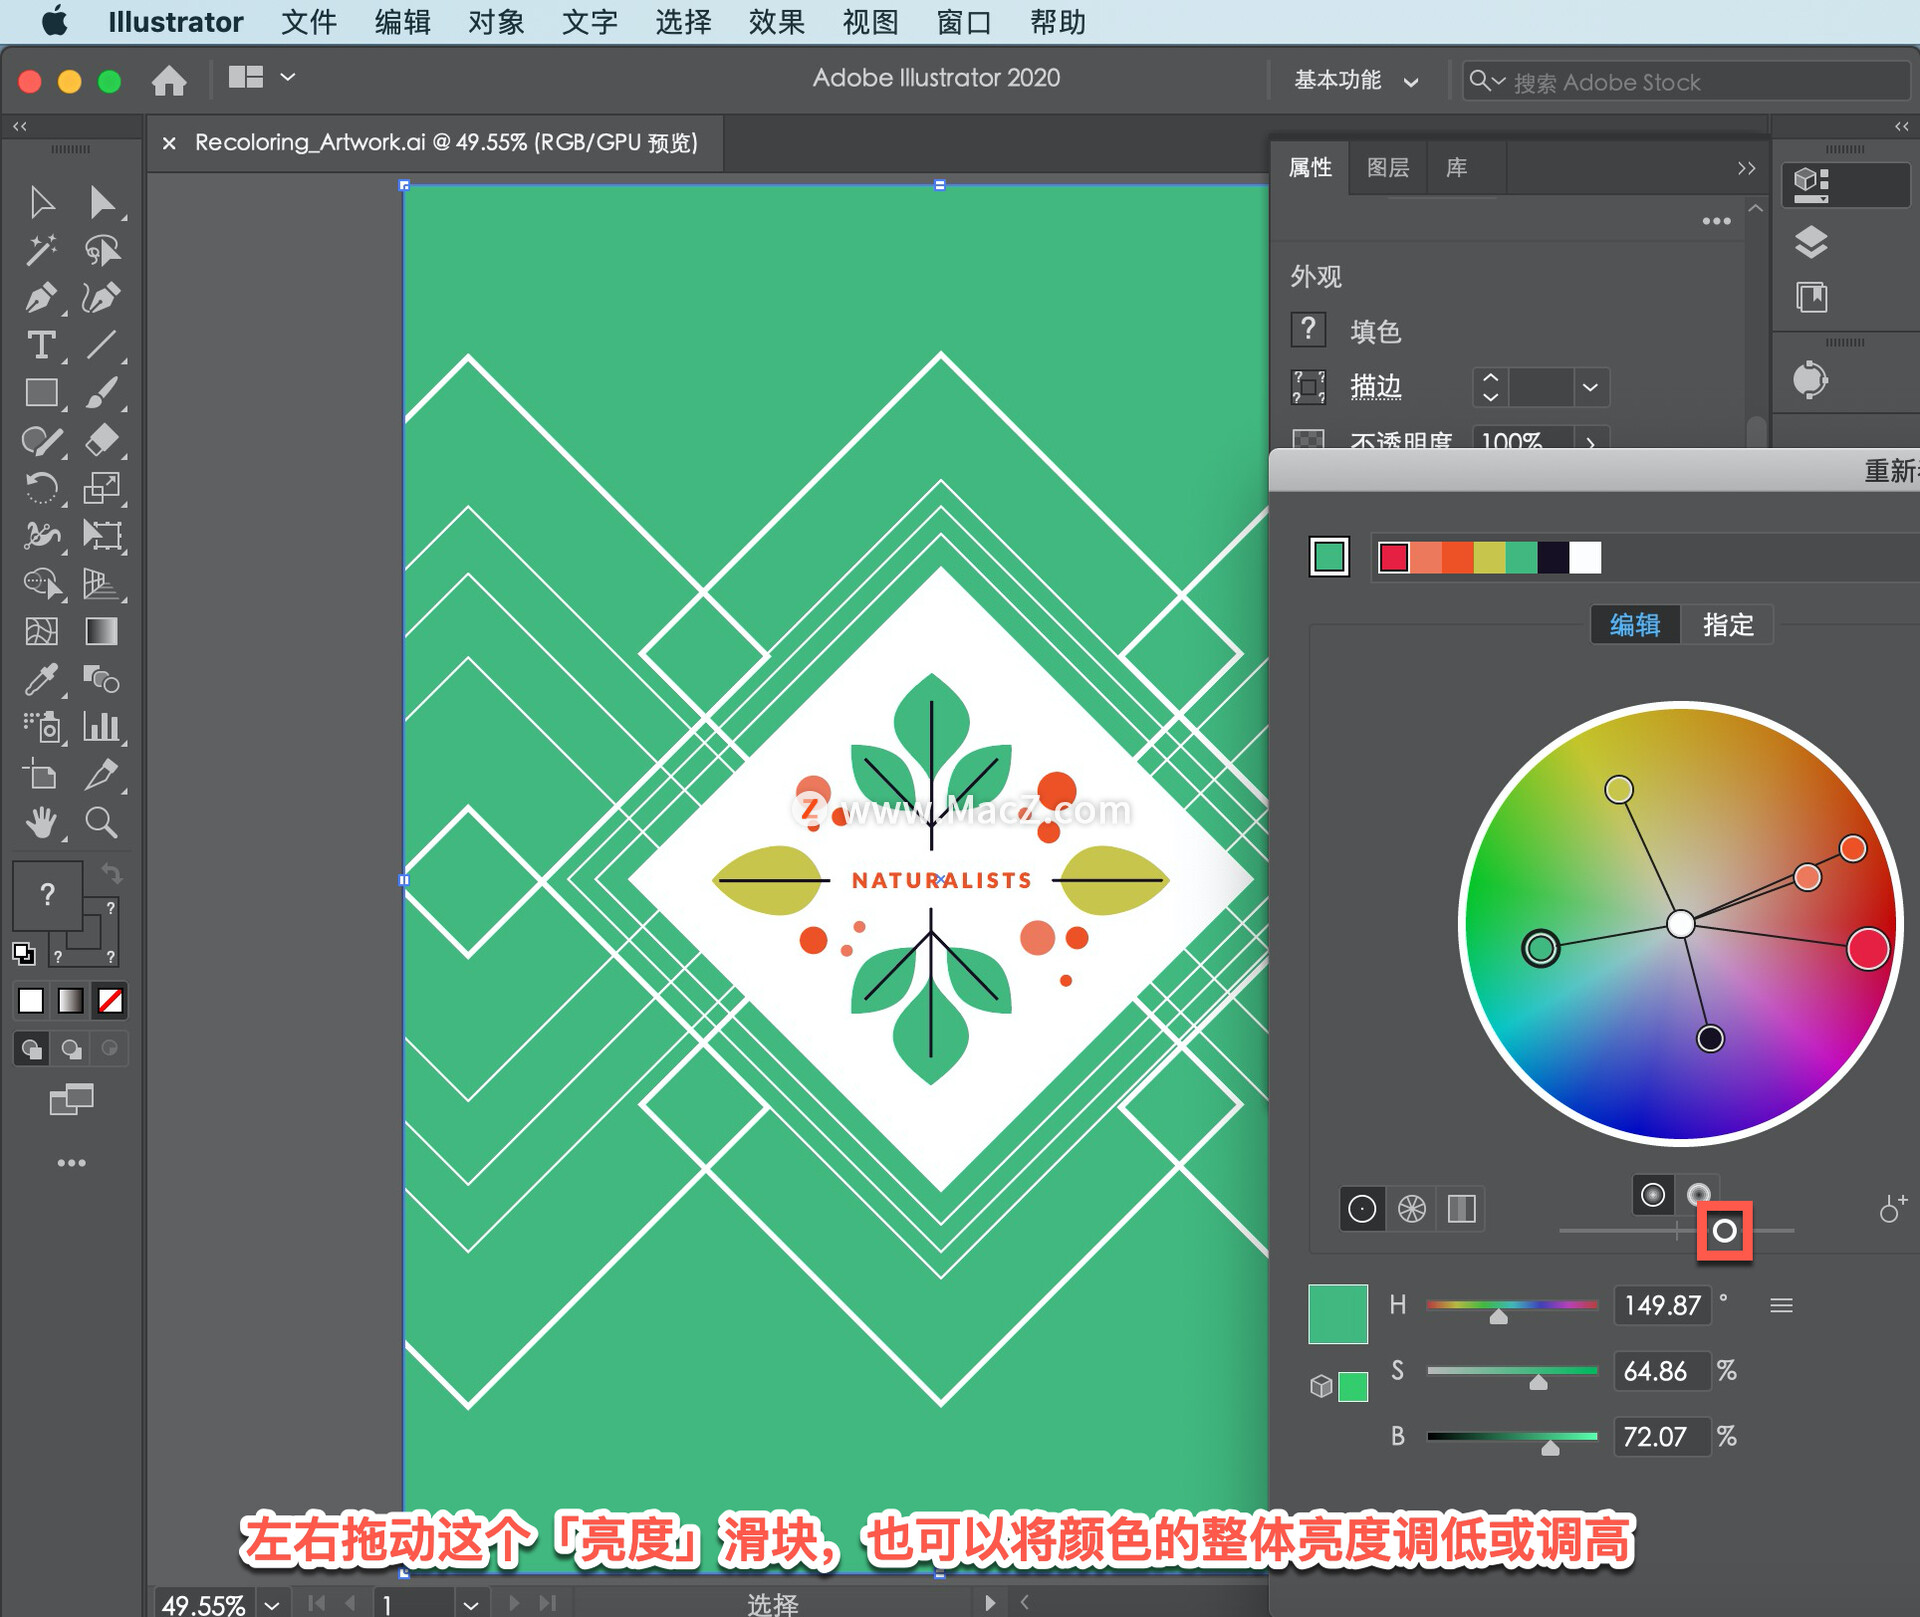Expand the stroke weight dropdown
Image resolution: width=1920 pixels, height=1617 pixels.
click(x=1589, y=387)
